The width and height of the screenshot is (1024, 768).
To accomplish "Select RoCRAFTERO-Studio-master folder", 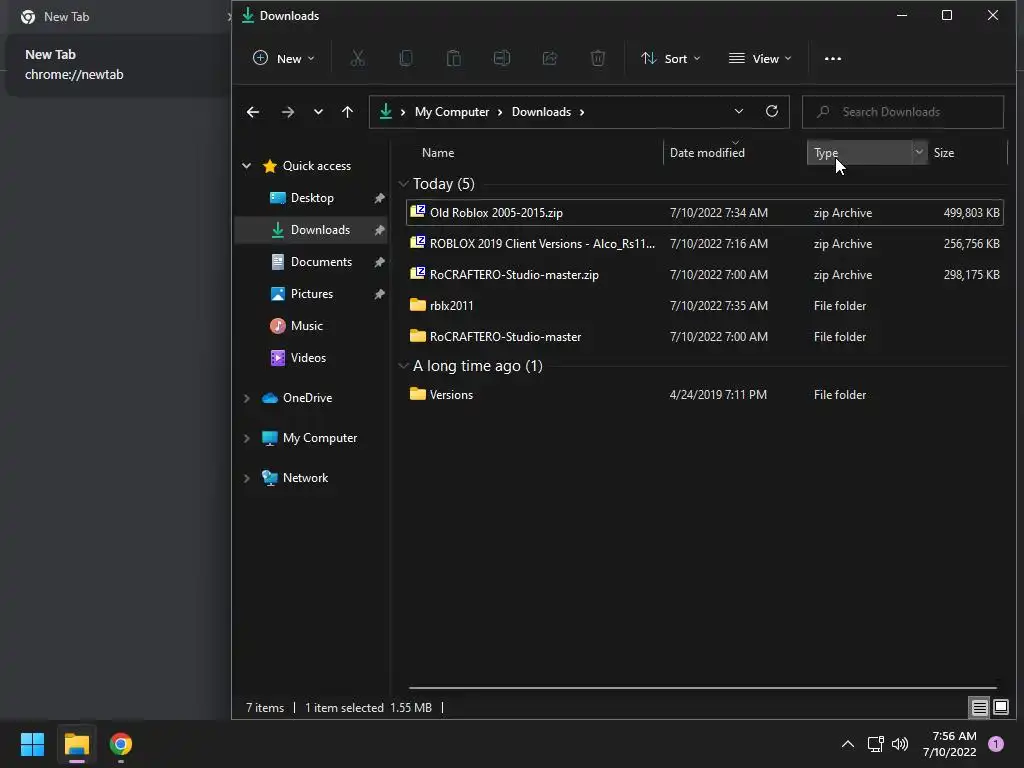I will point(705,337).
